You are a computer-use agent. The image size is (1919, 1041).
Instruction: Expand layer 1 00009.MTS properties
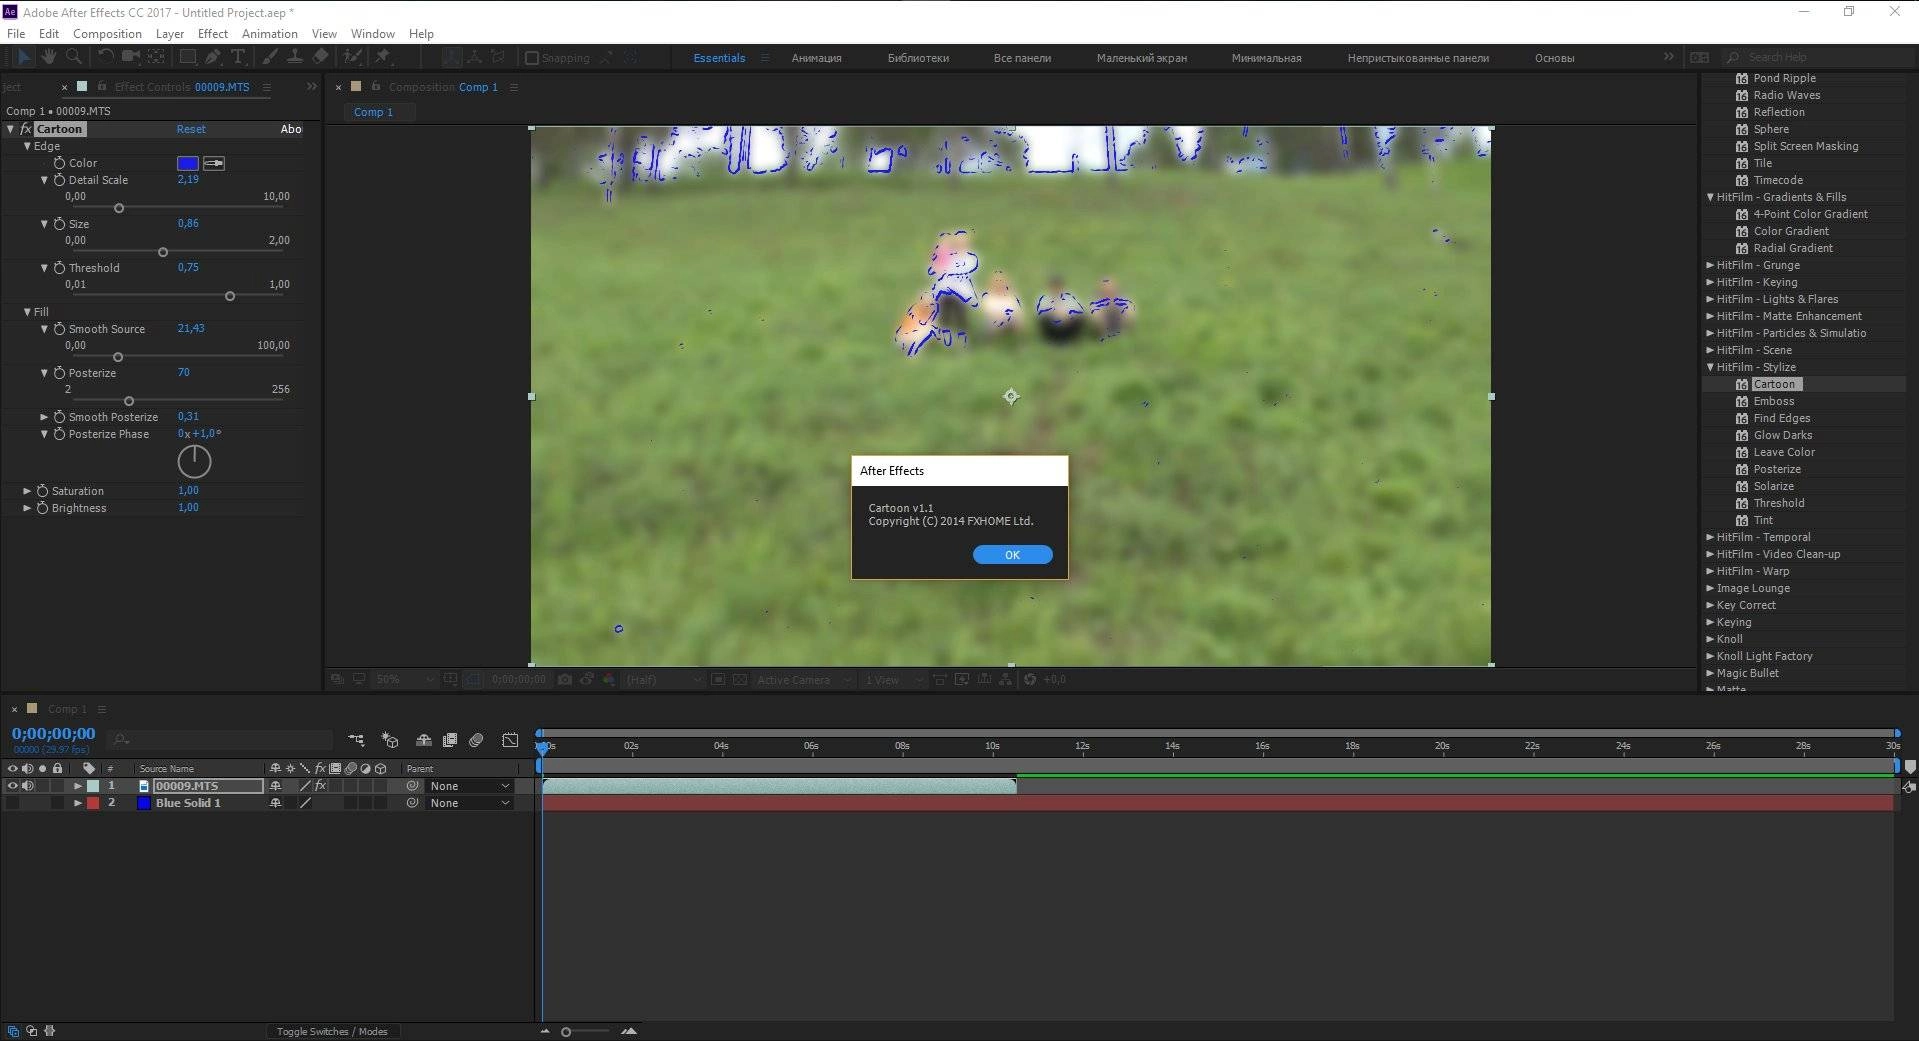[78, 786]
